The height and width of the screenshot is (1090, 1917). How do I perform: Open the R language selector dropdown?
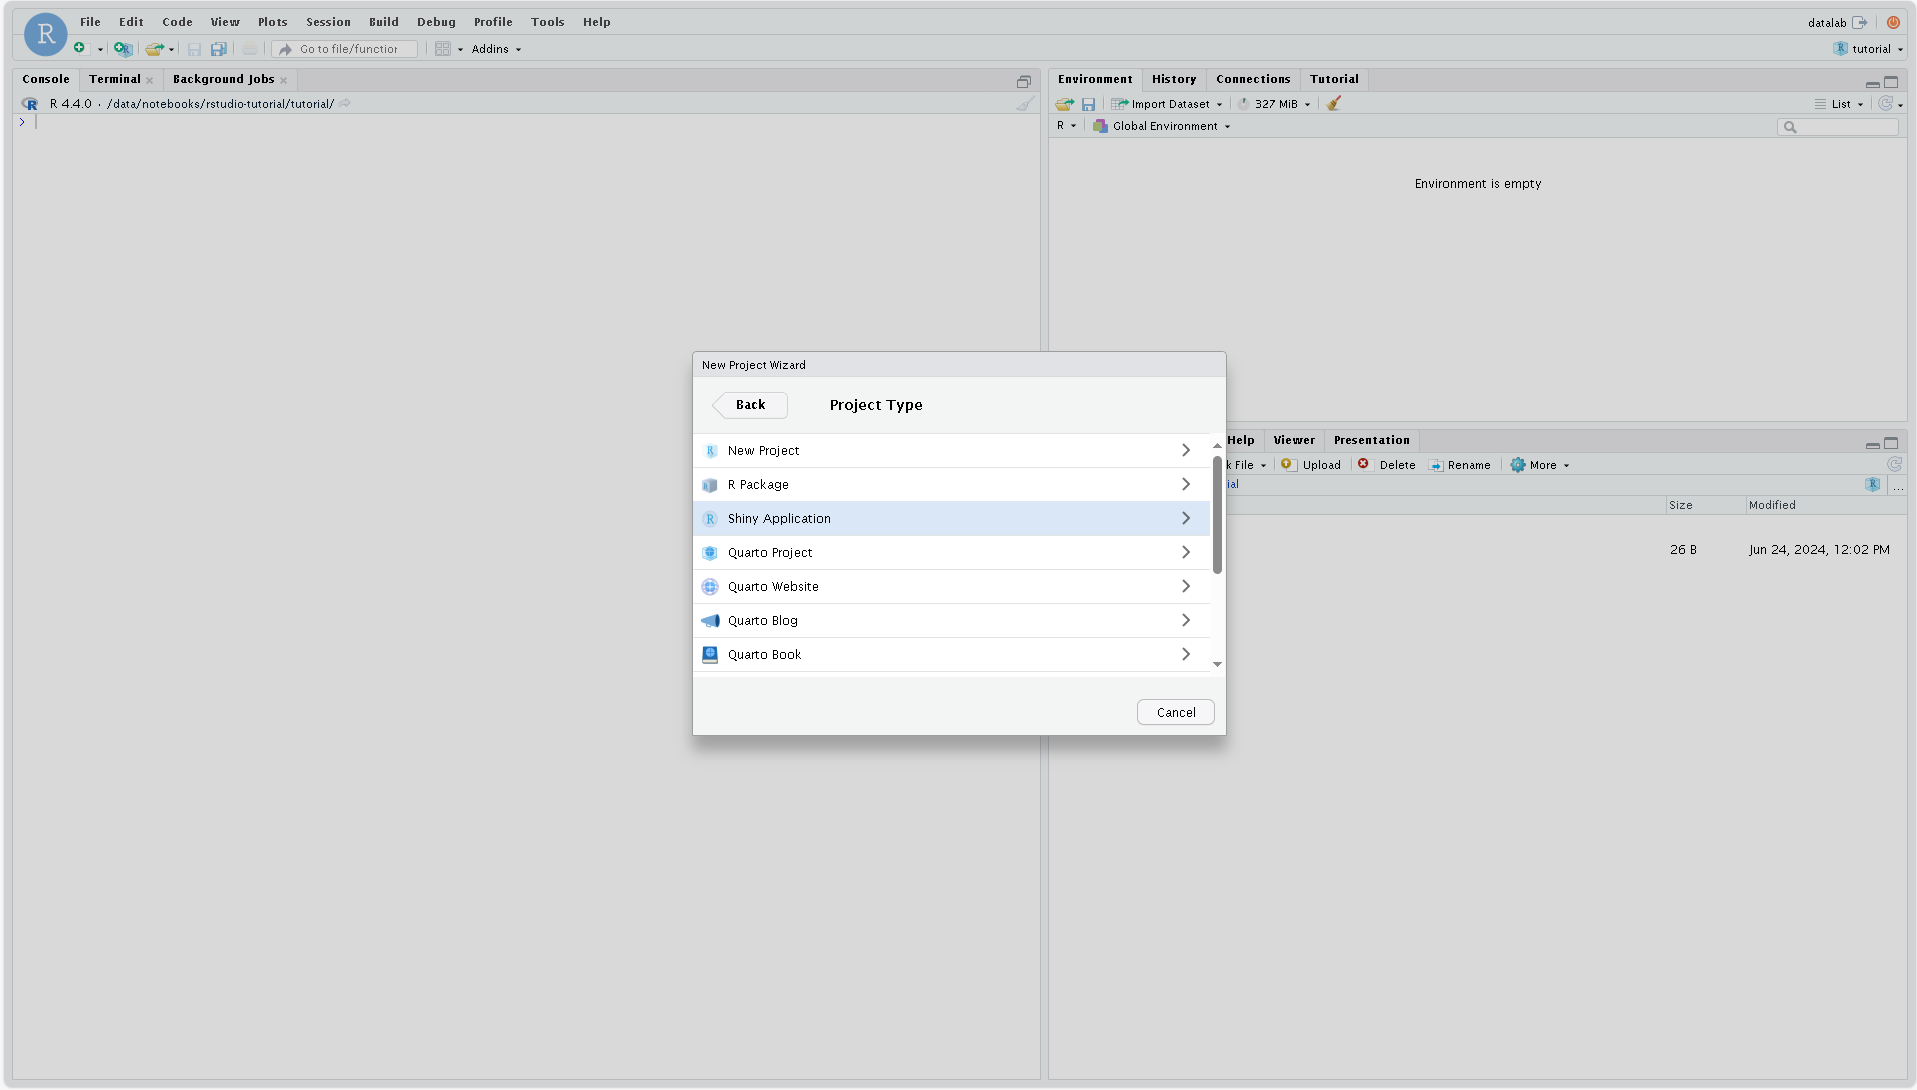[x=1066, y=126]
